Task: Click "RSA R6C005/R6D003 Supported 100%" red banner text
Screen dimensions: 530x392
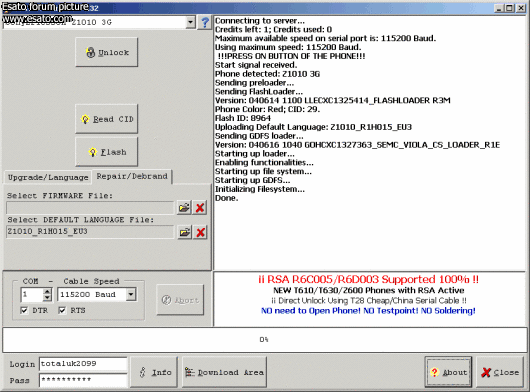Action: (368, 279)
